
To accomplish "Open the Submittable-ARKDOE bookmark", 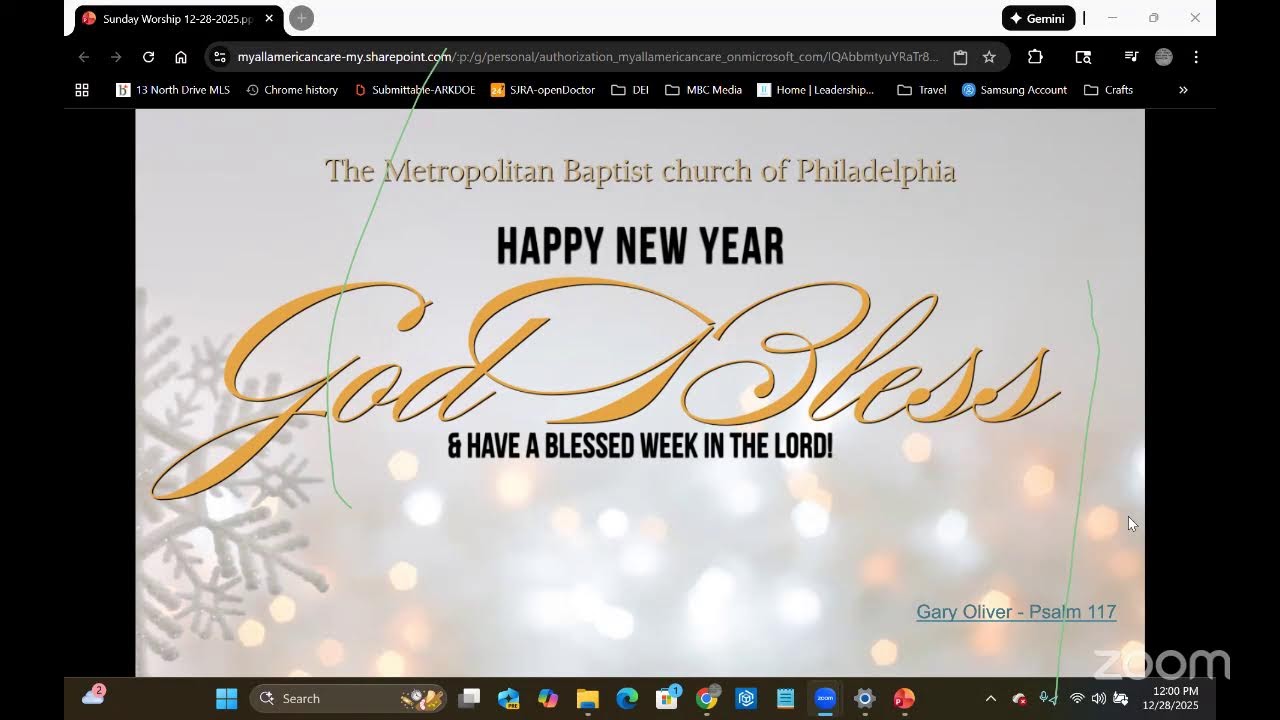I will (415, 90).
